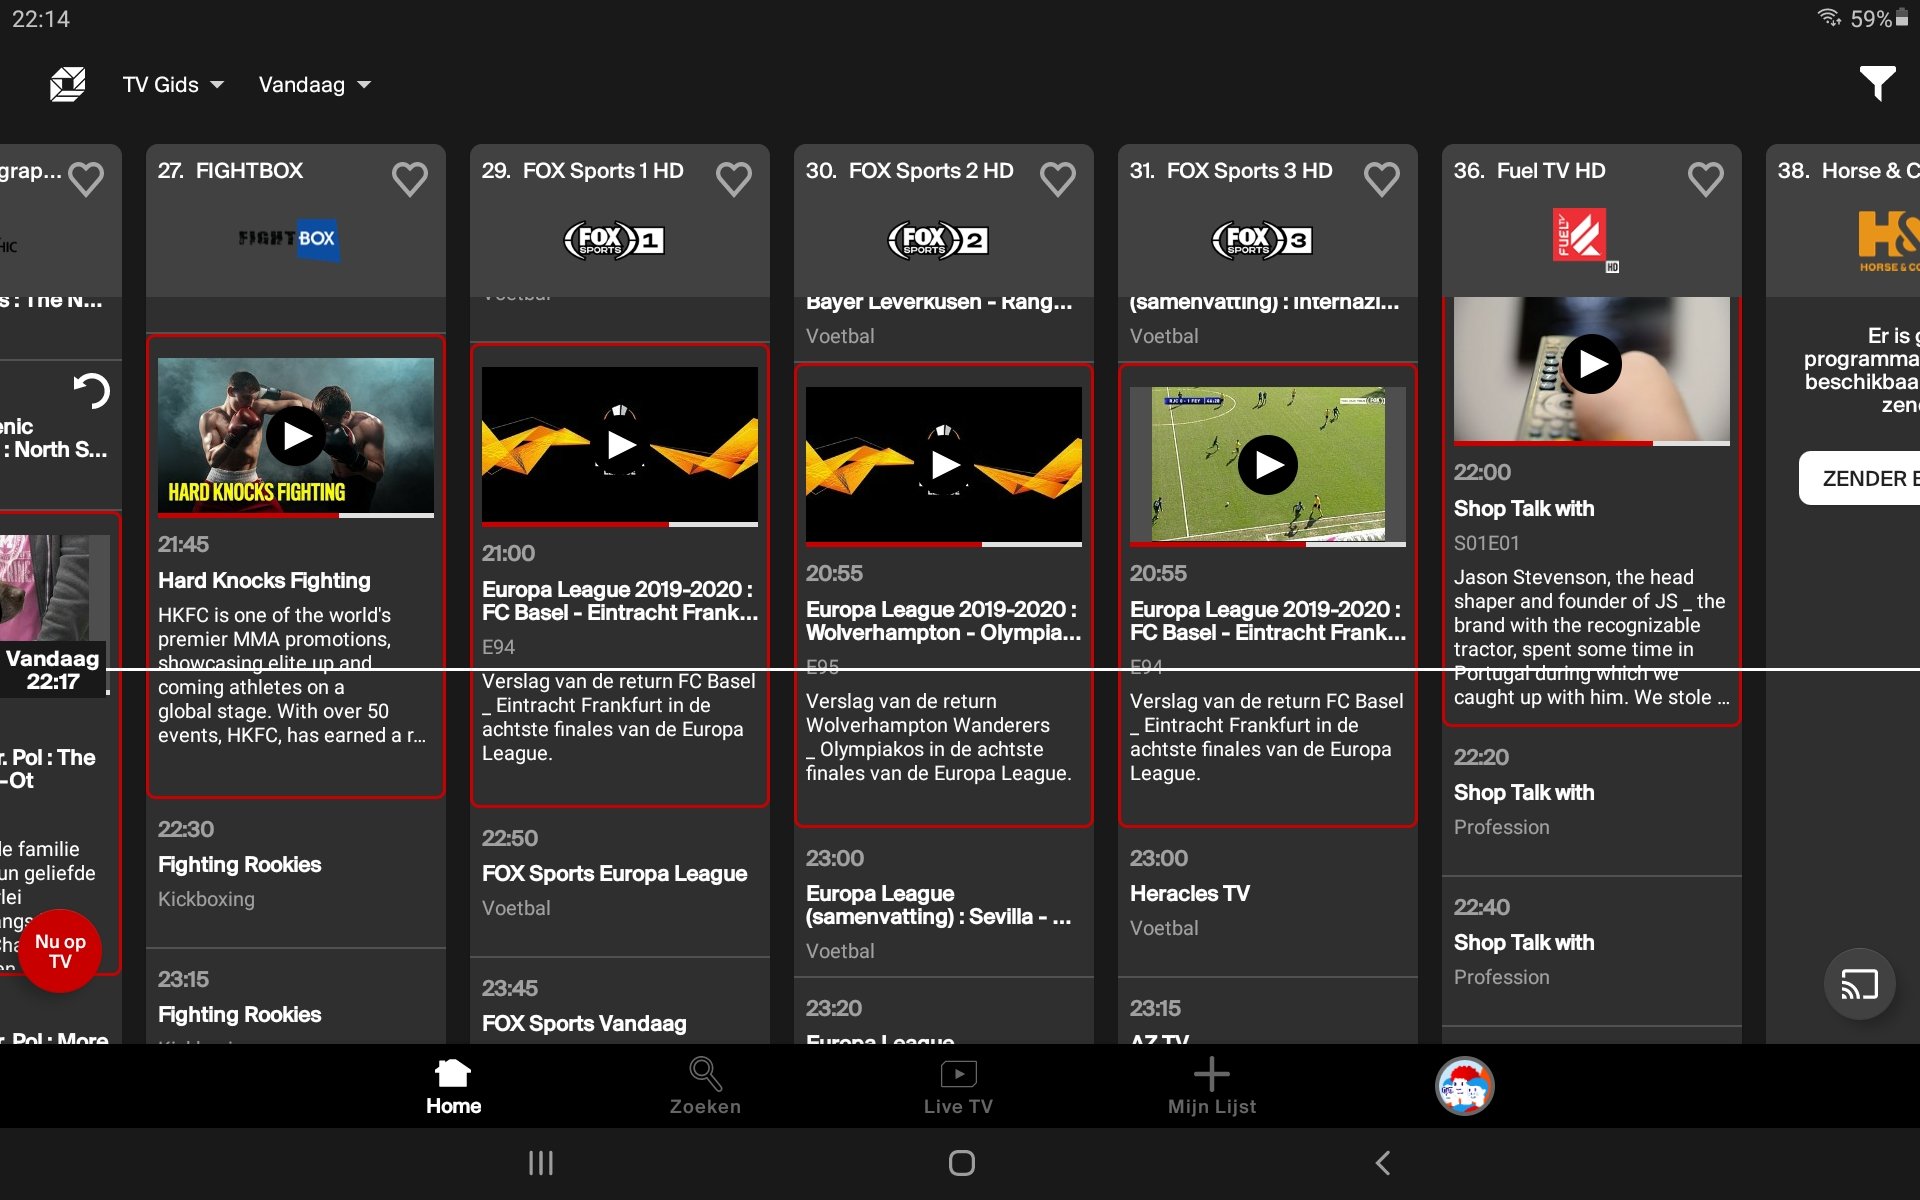Screen dimensions: 1920x1200
Task: Switch to the Live TV tab
Action: point(958,1087)
